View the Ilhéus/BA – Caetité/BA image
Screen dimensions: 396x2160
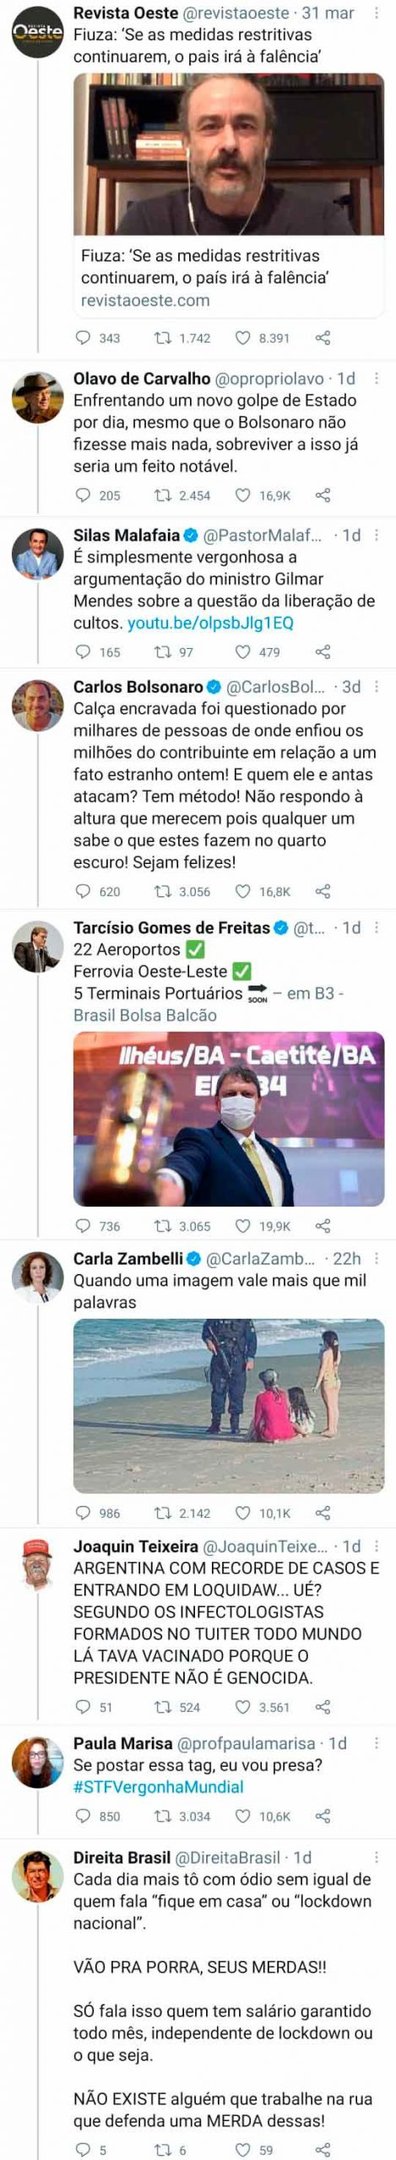[x=229, y=1119]
